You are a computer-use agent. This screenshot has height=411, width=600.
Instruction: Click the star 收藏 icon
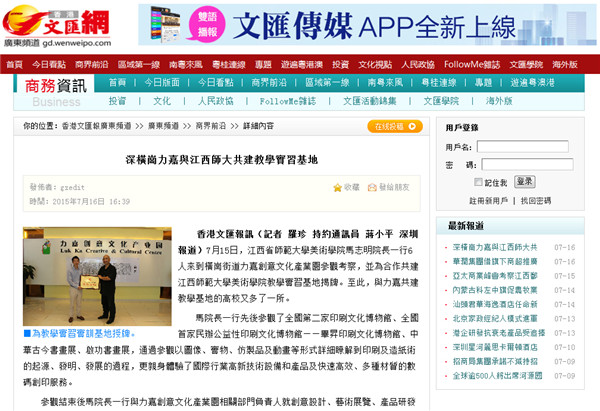[x=337, y=188]
